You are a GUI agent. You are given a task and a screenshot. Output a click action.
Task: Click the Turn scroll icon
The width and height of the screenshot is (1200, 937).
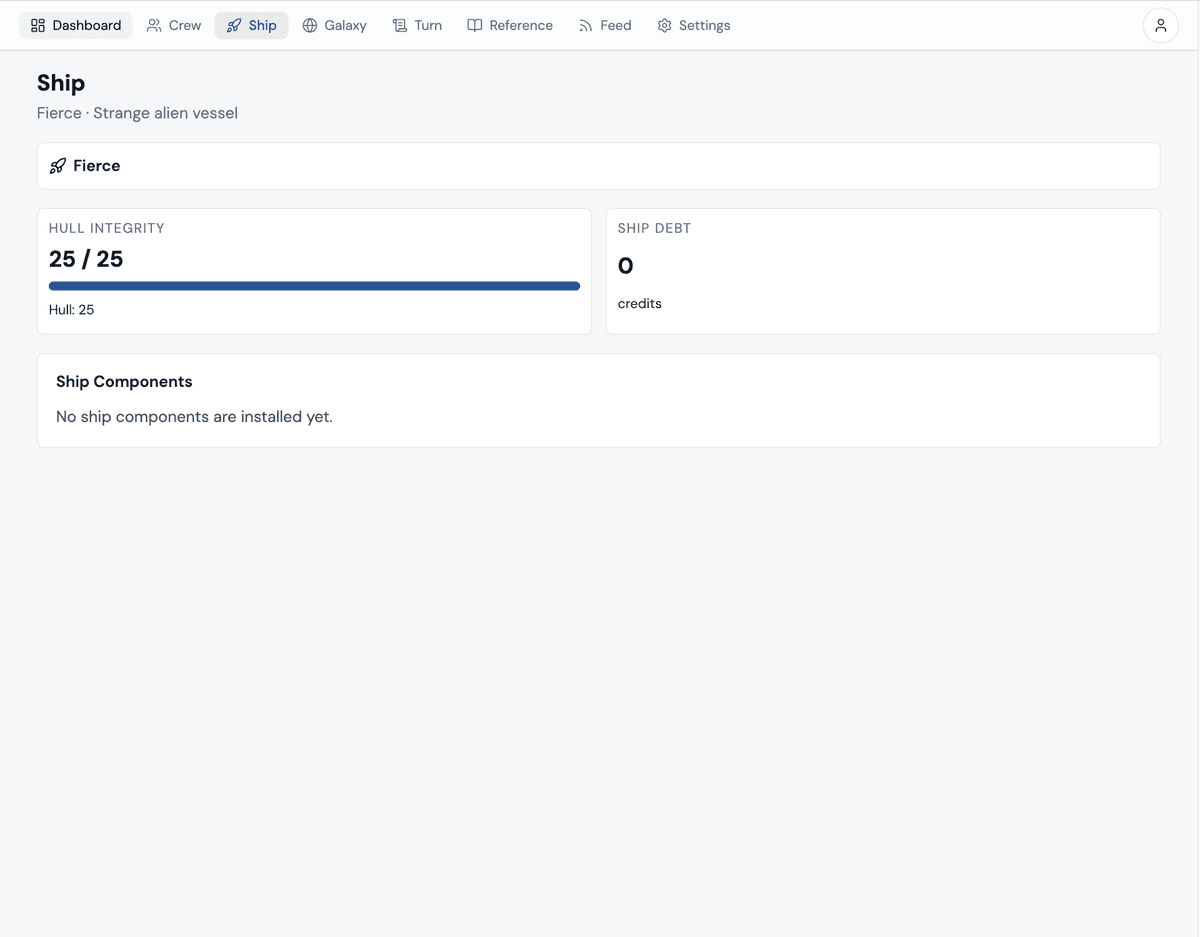tap(400, 25)
